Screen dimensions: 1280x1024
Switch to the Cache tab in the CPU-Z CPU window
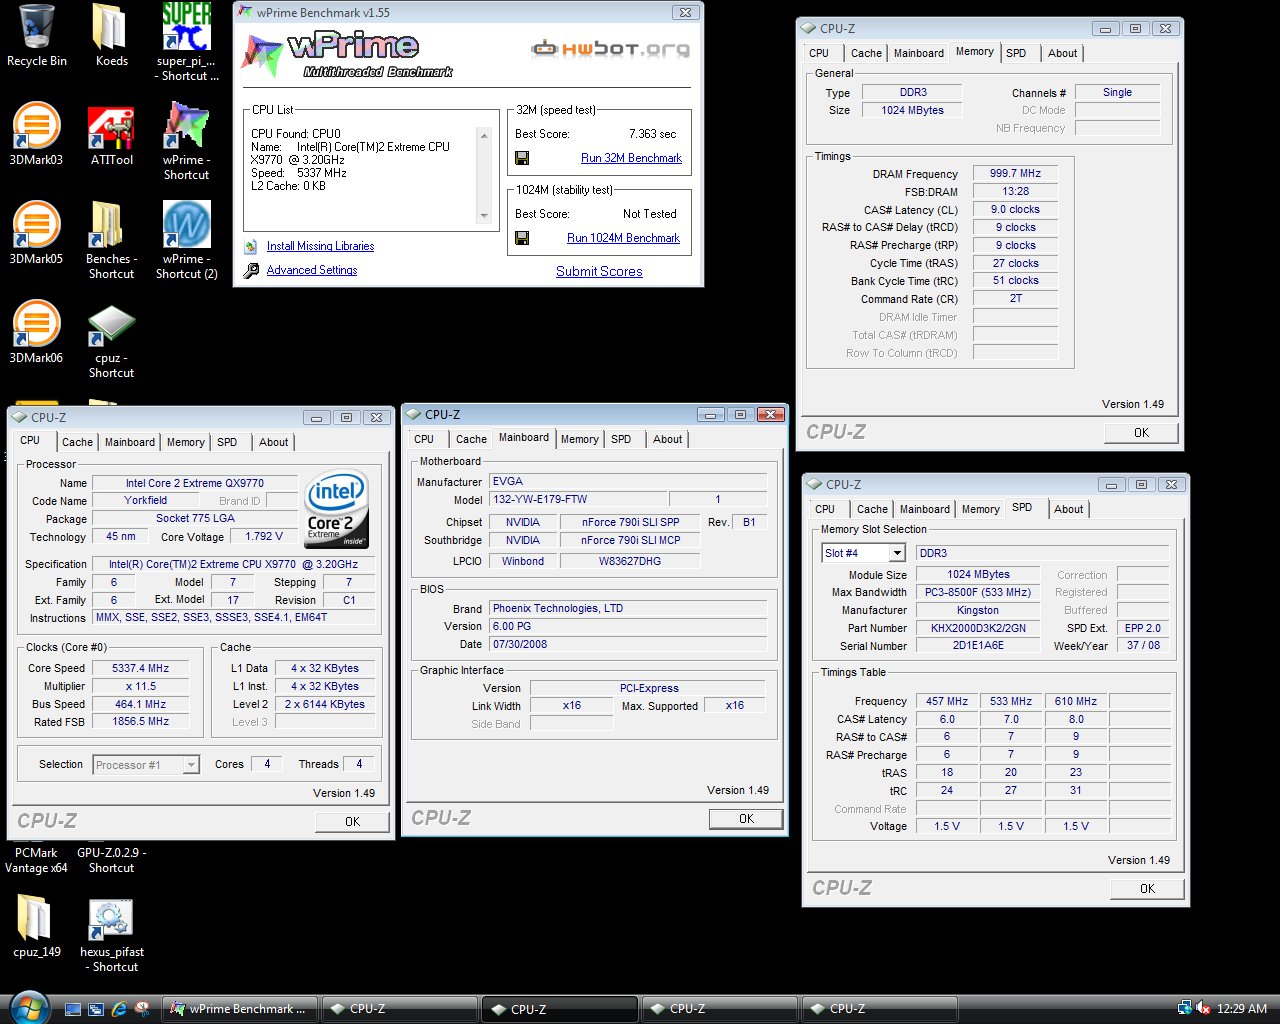coord(77,442)
